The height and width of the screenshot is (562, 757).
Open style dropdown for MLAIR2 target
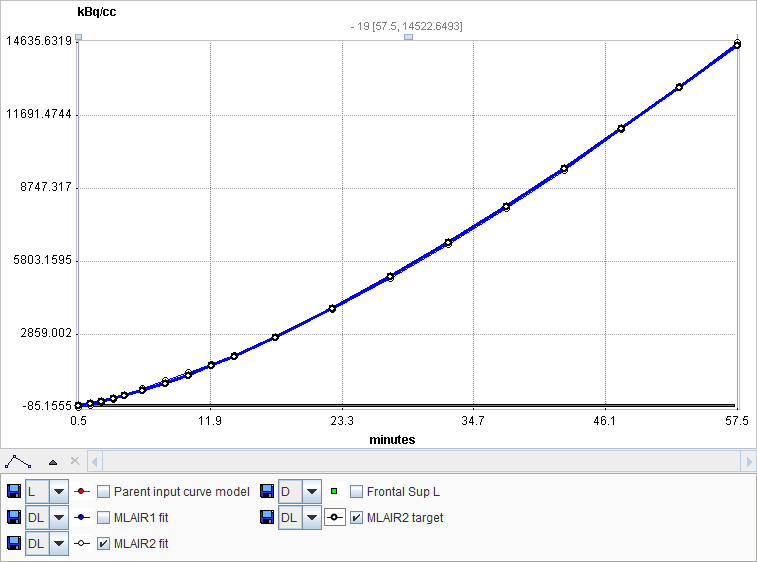pos(311,518)
